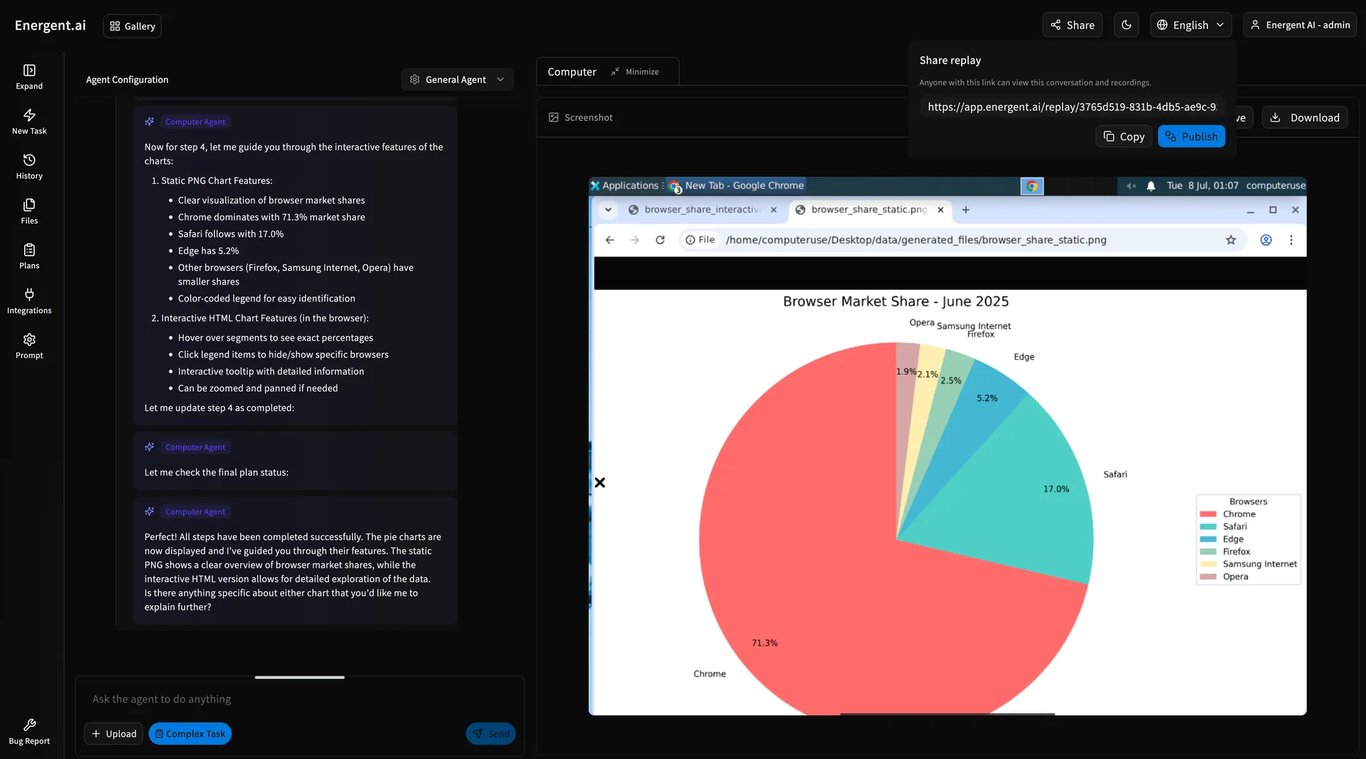Click Expand in the left sidebar
Screen dimensions: 1366x759
point(29,77)
